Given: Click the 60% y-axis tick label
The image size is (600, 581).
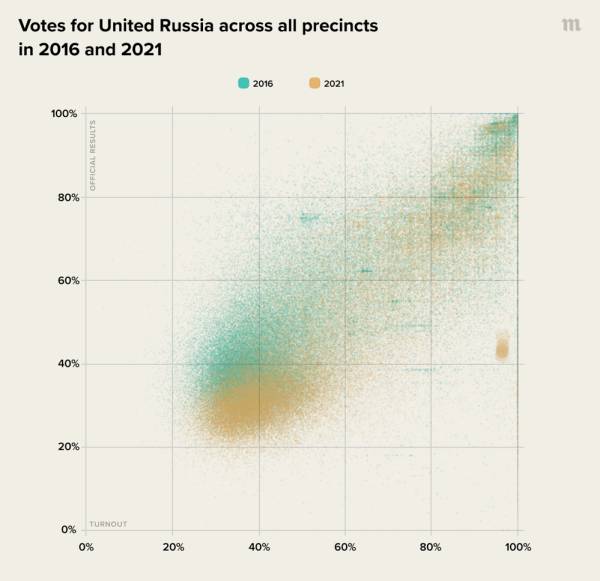Looking at the screenshot, I should (x=67, y=280).
